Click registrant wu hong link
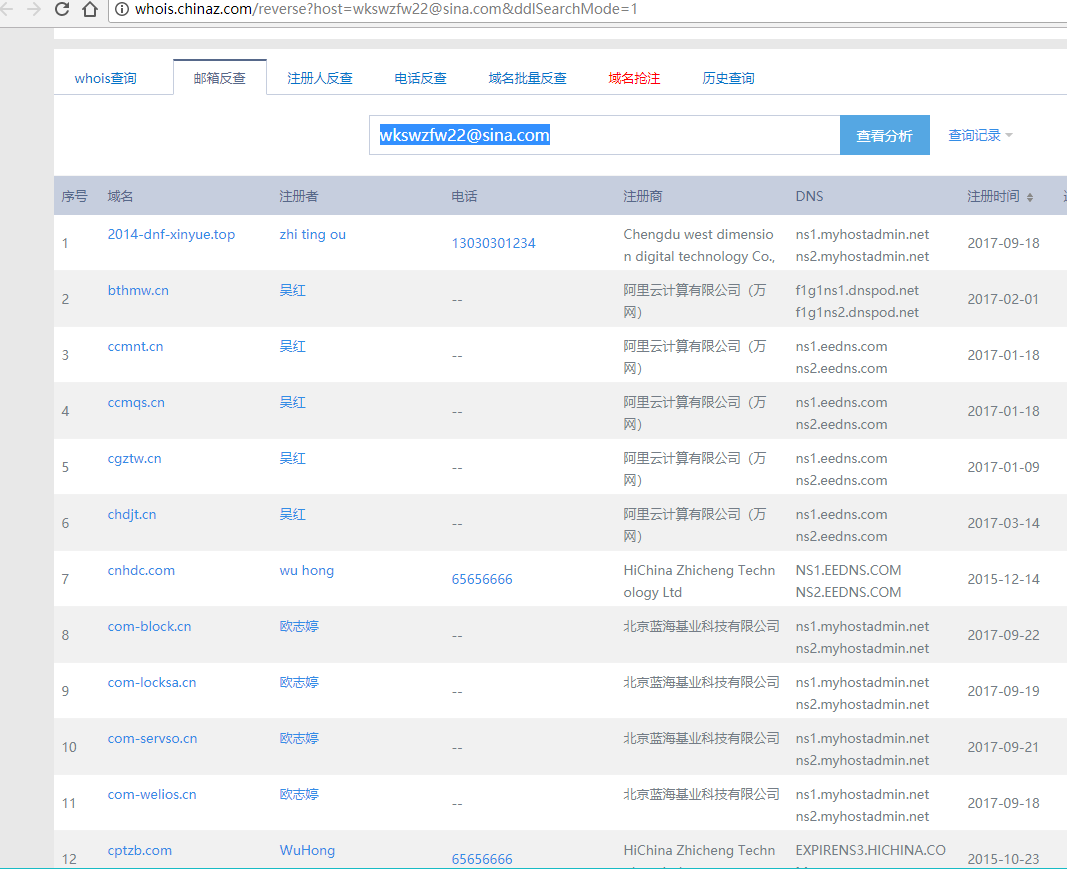 click(x=307, y=570)
